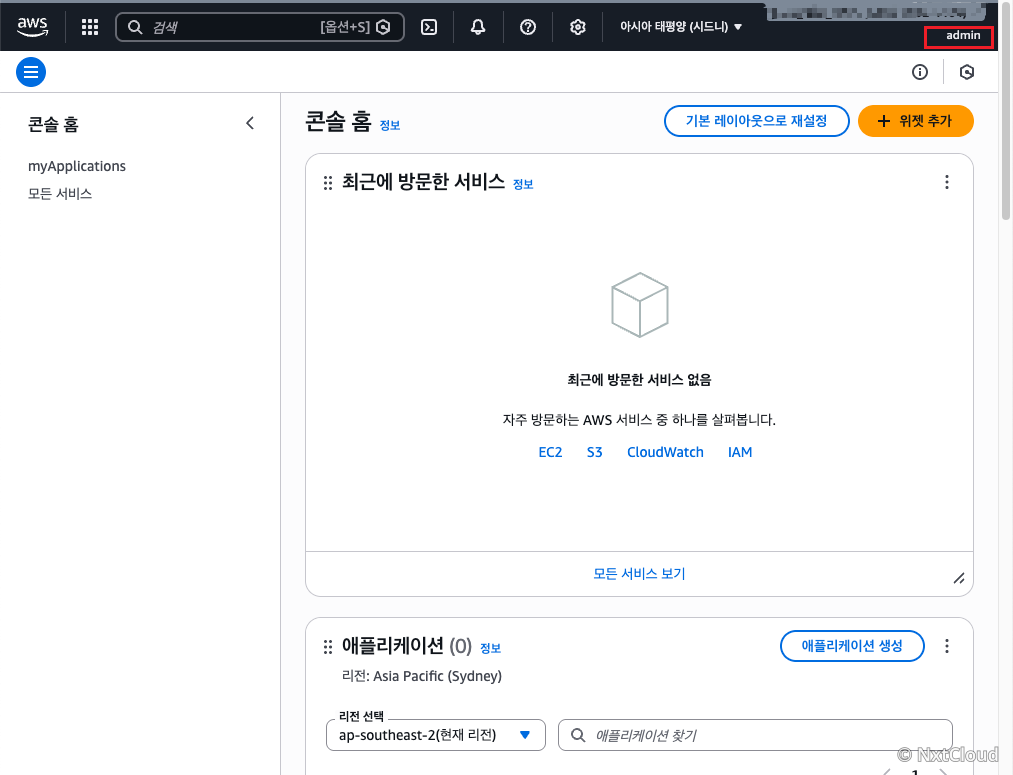
Task: Open the settings gear menu
Action: point(578,27)
